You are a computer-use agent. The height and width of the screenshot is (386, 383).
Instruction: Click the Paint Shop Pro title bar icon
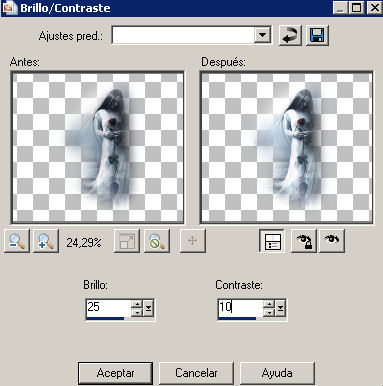(x=9, y=7)
